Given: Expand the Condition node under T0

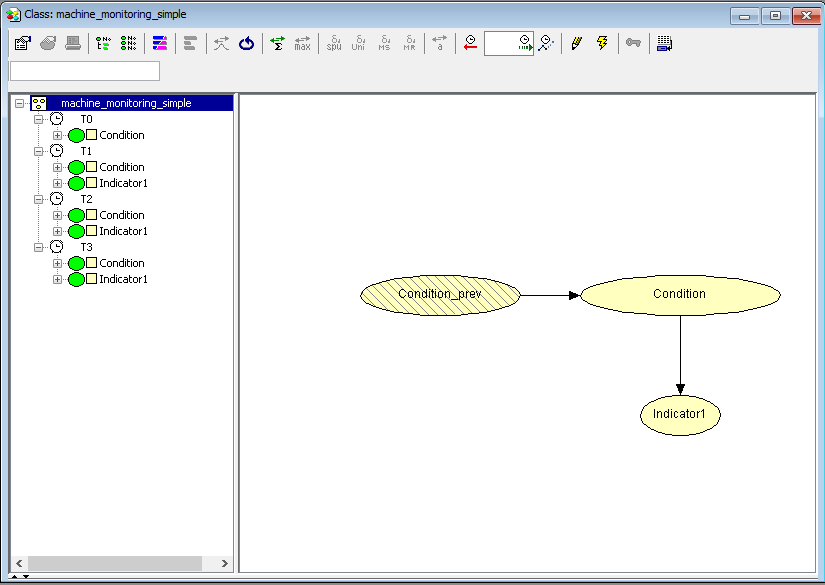Looking at the screenshot, I should tap(57, 135).
